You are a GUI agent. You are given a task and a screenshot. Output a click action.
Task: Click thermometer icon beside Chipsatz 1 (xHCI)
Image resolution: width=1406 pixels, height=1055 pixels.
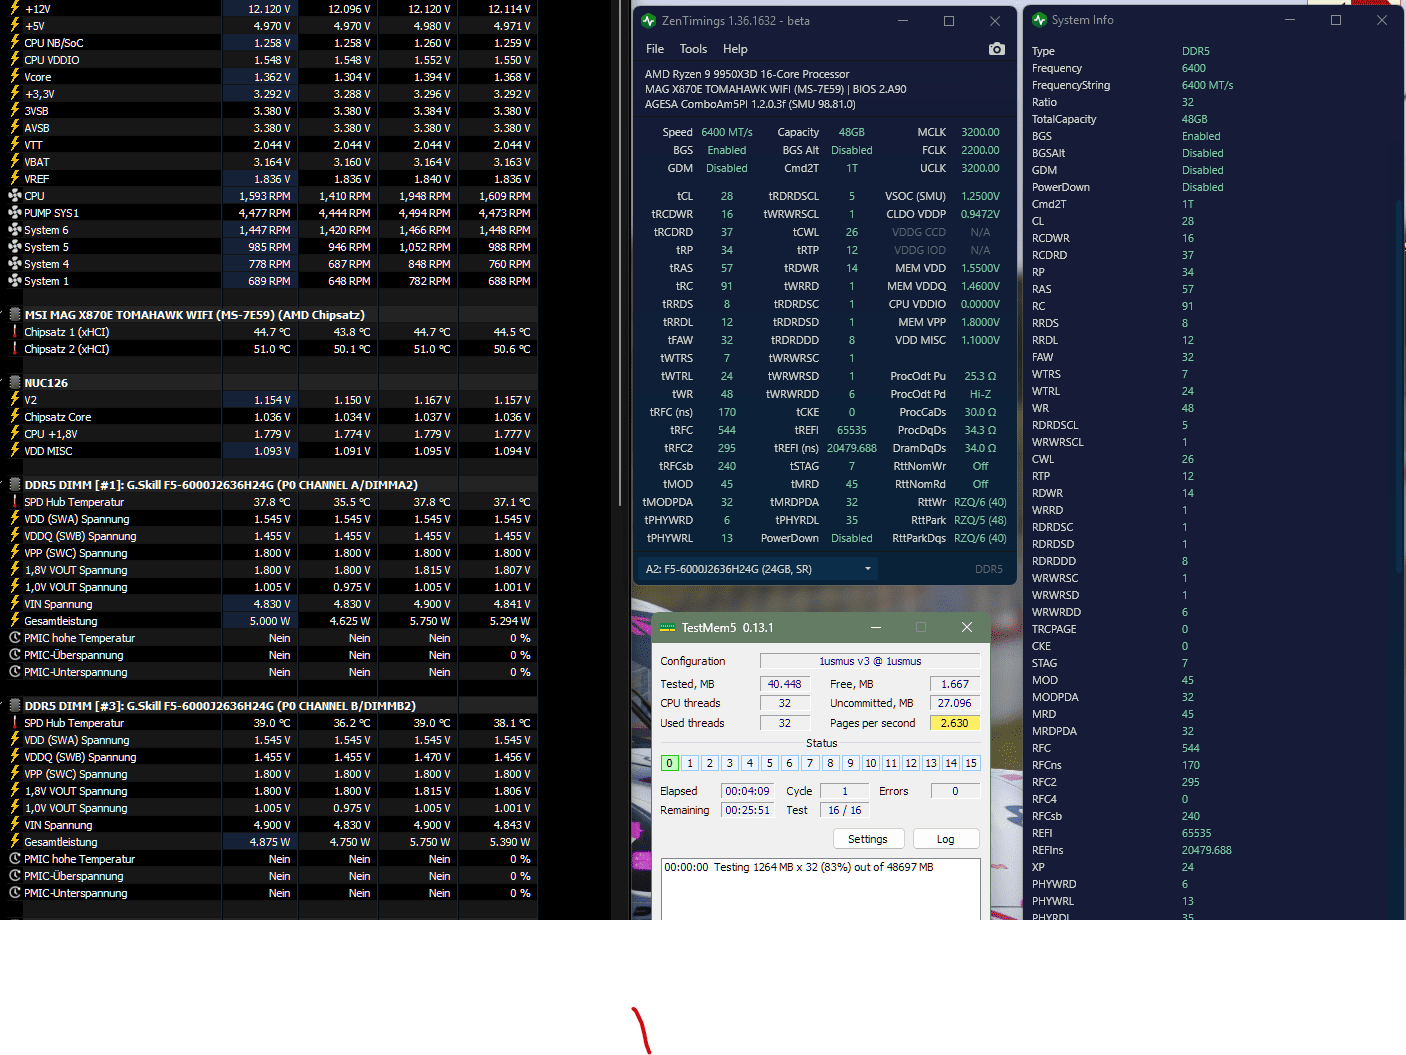pyautogui.click(x=15, y=332)
